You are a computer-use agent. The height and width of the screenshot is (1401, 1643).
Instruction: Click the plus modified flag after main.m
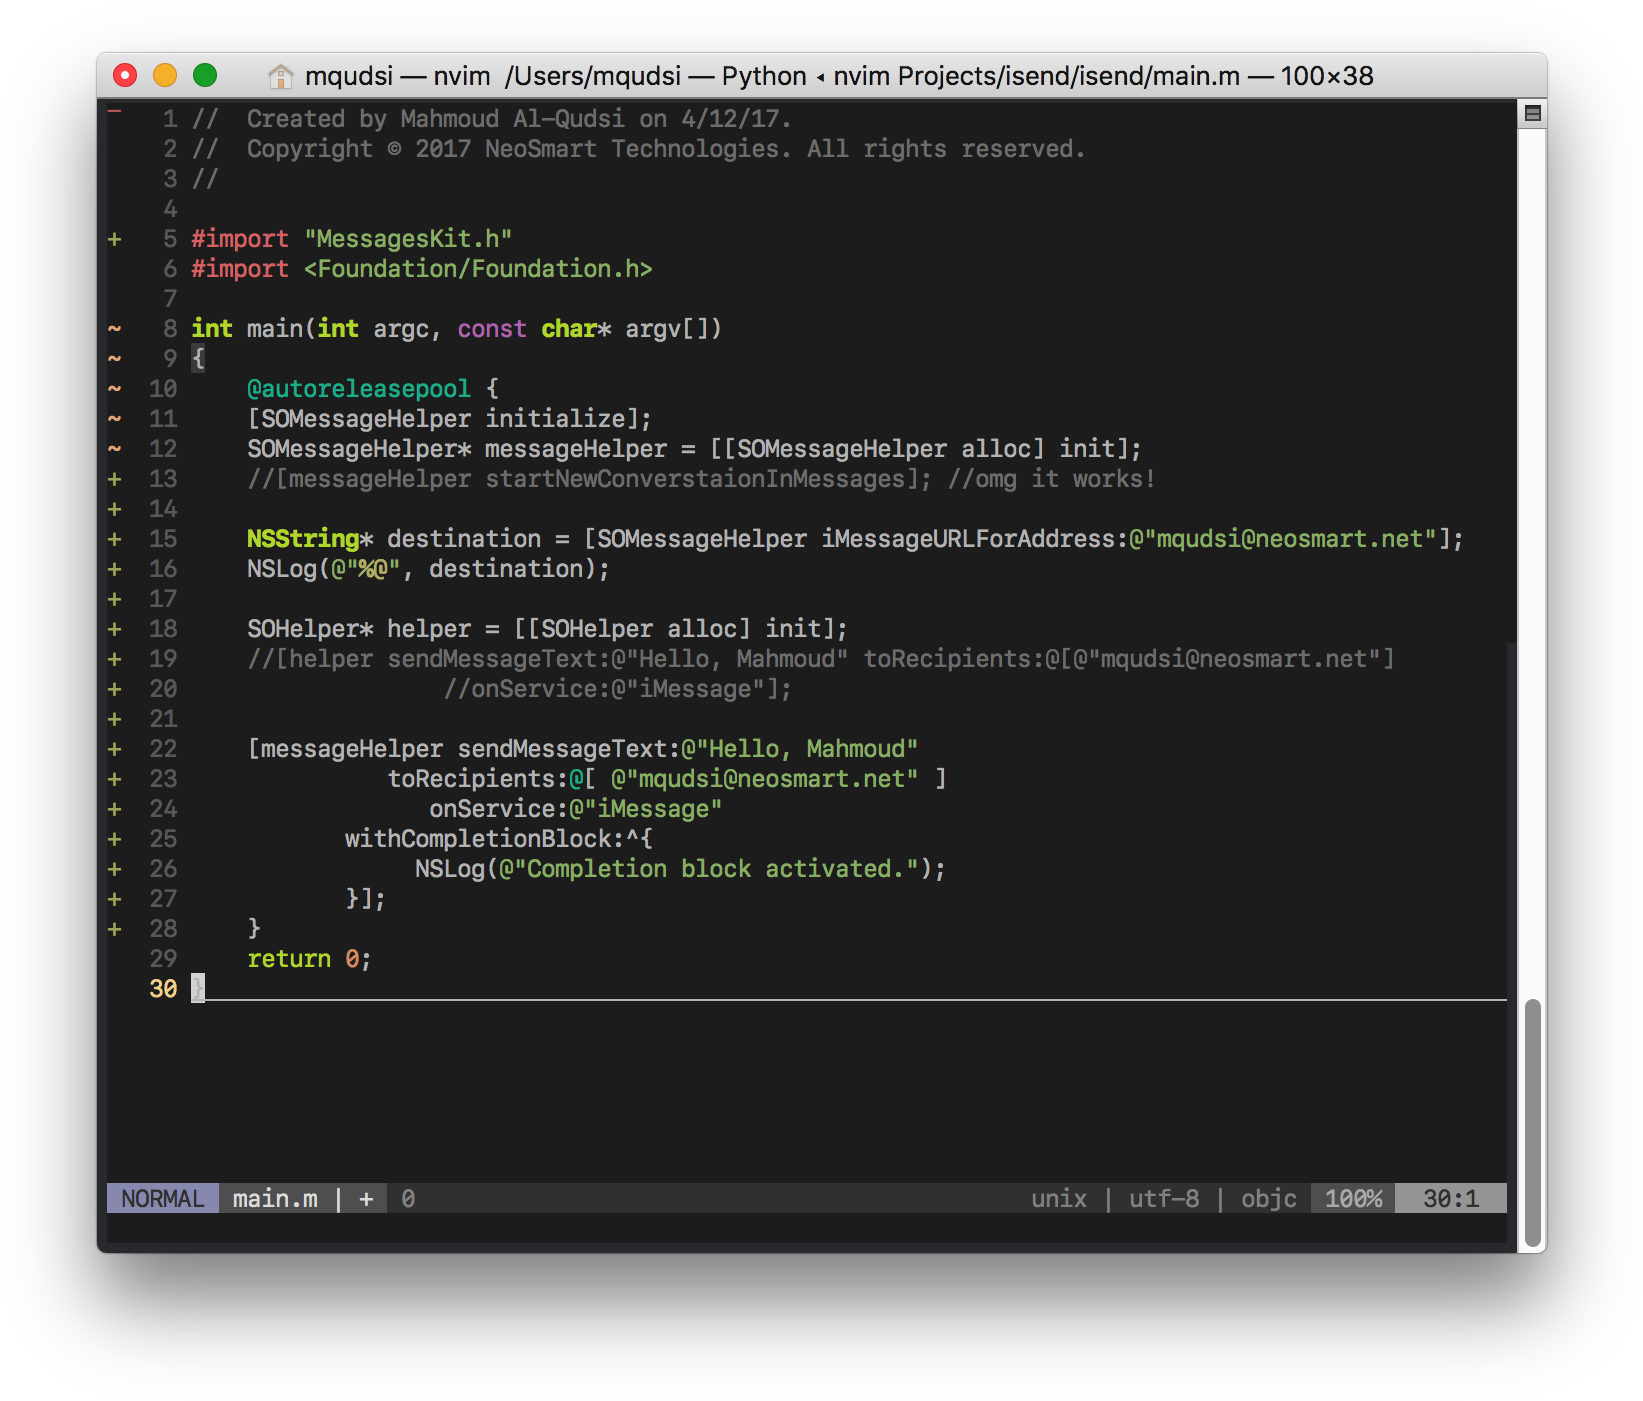[366, 1198]
